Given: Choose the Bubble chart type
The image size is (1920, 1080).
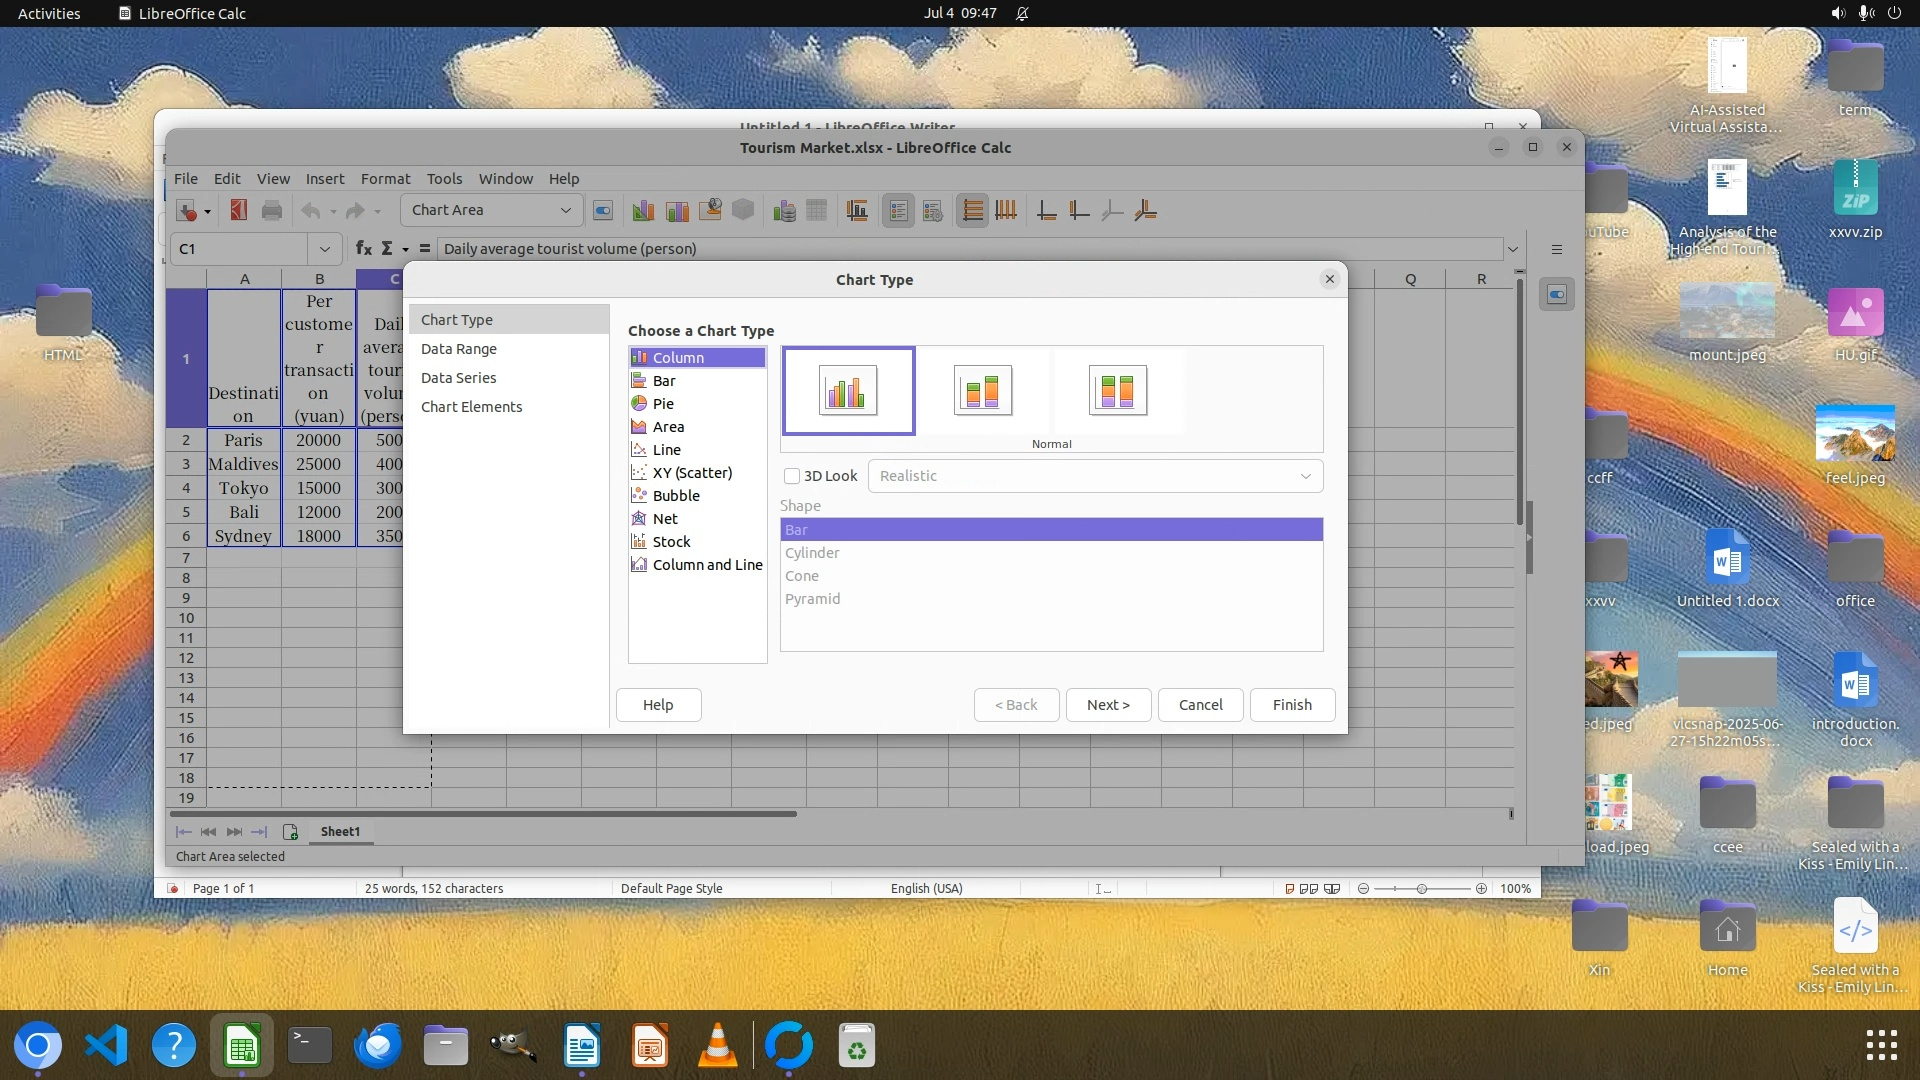Looking at the screenshot, I should (x=676, y=496).
